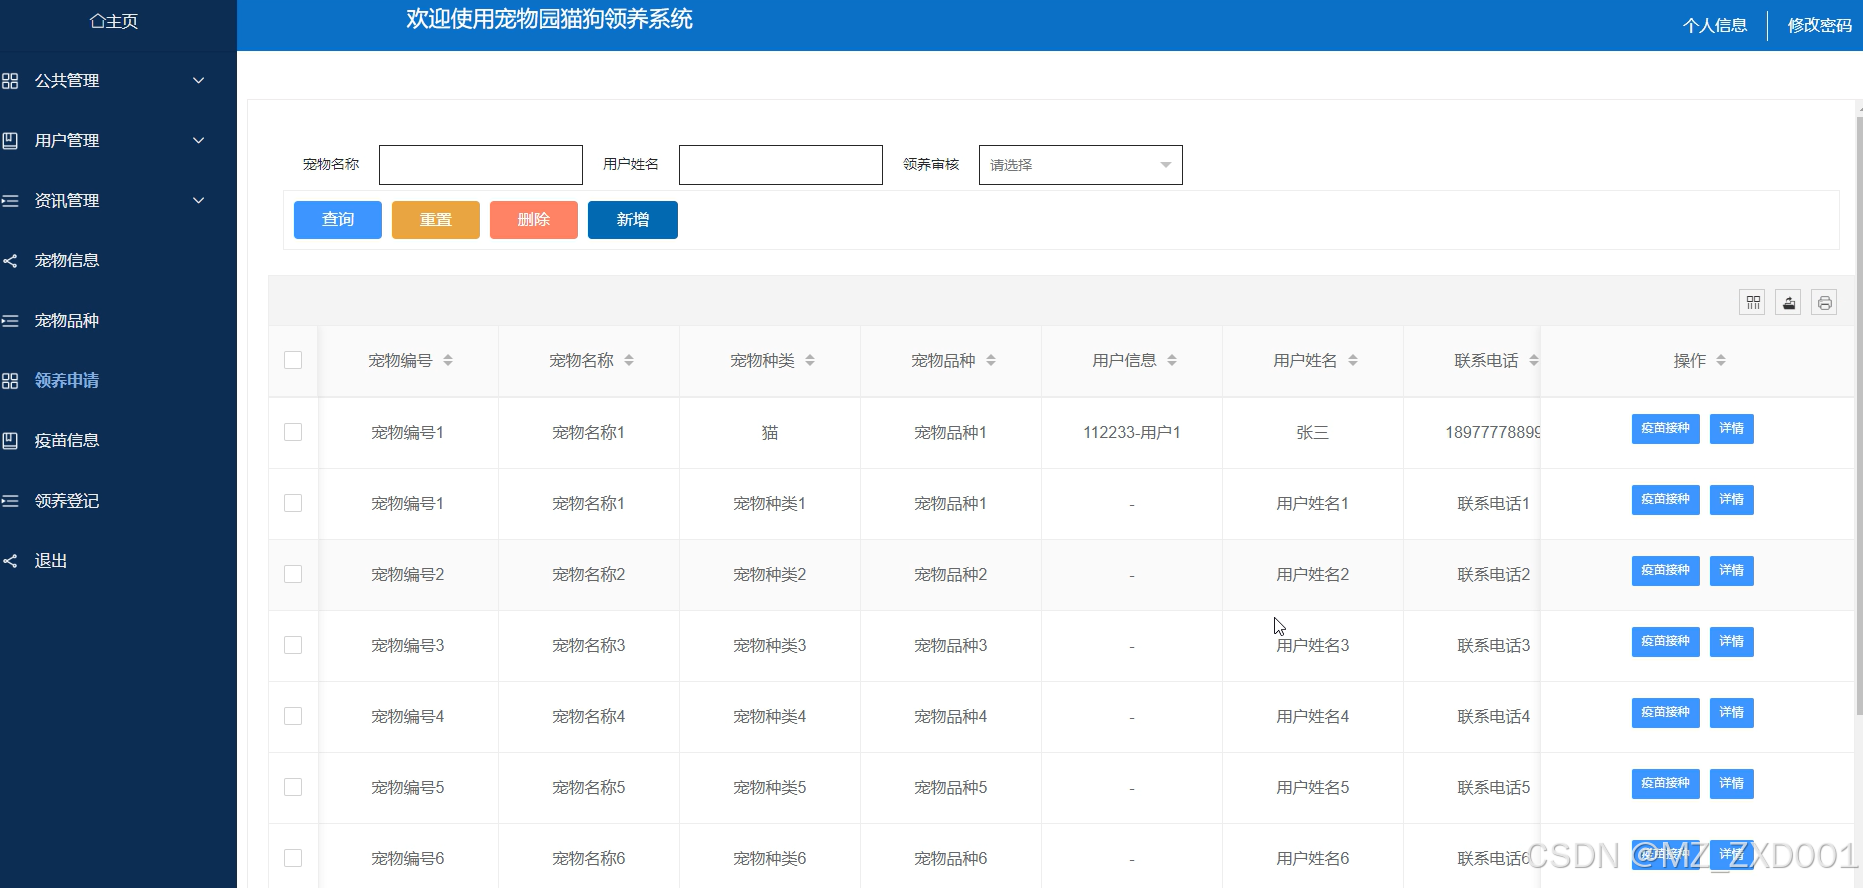Sort by 宠物种类 column arrows
This screenshot has width=1863, height=888.
click(810, 360)
